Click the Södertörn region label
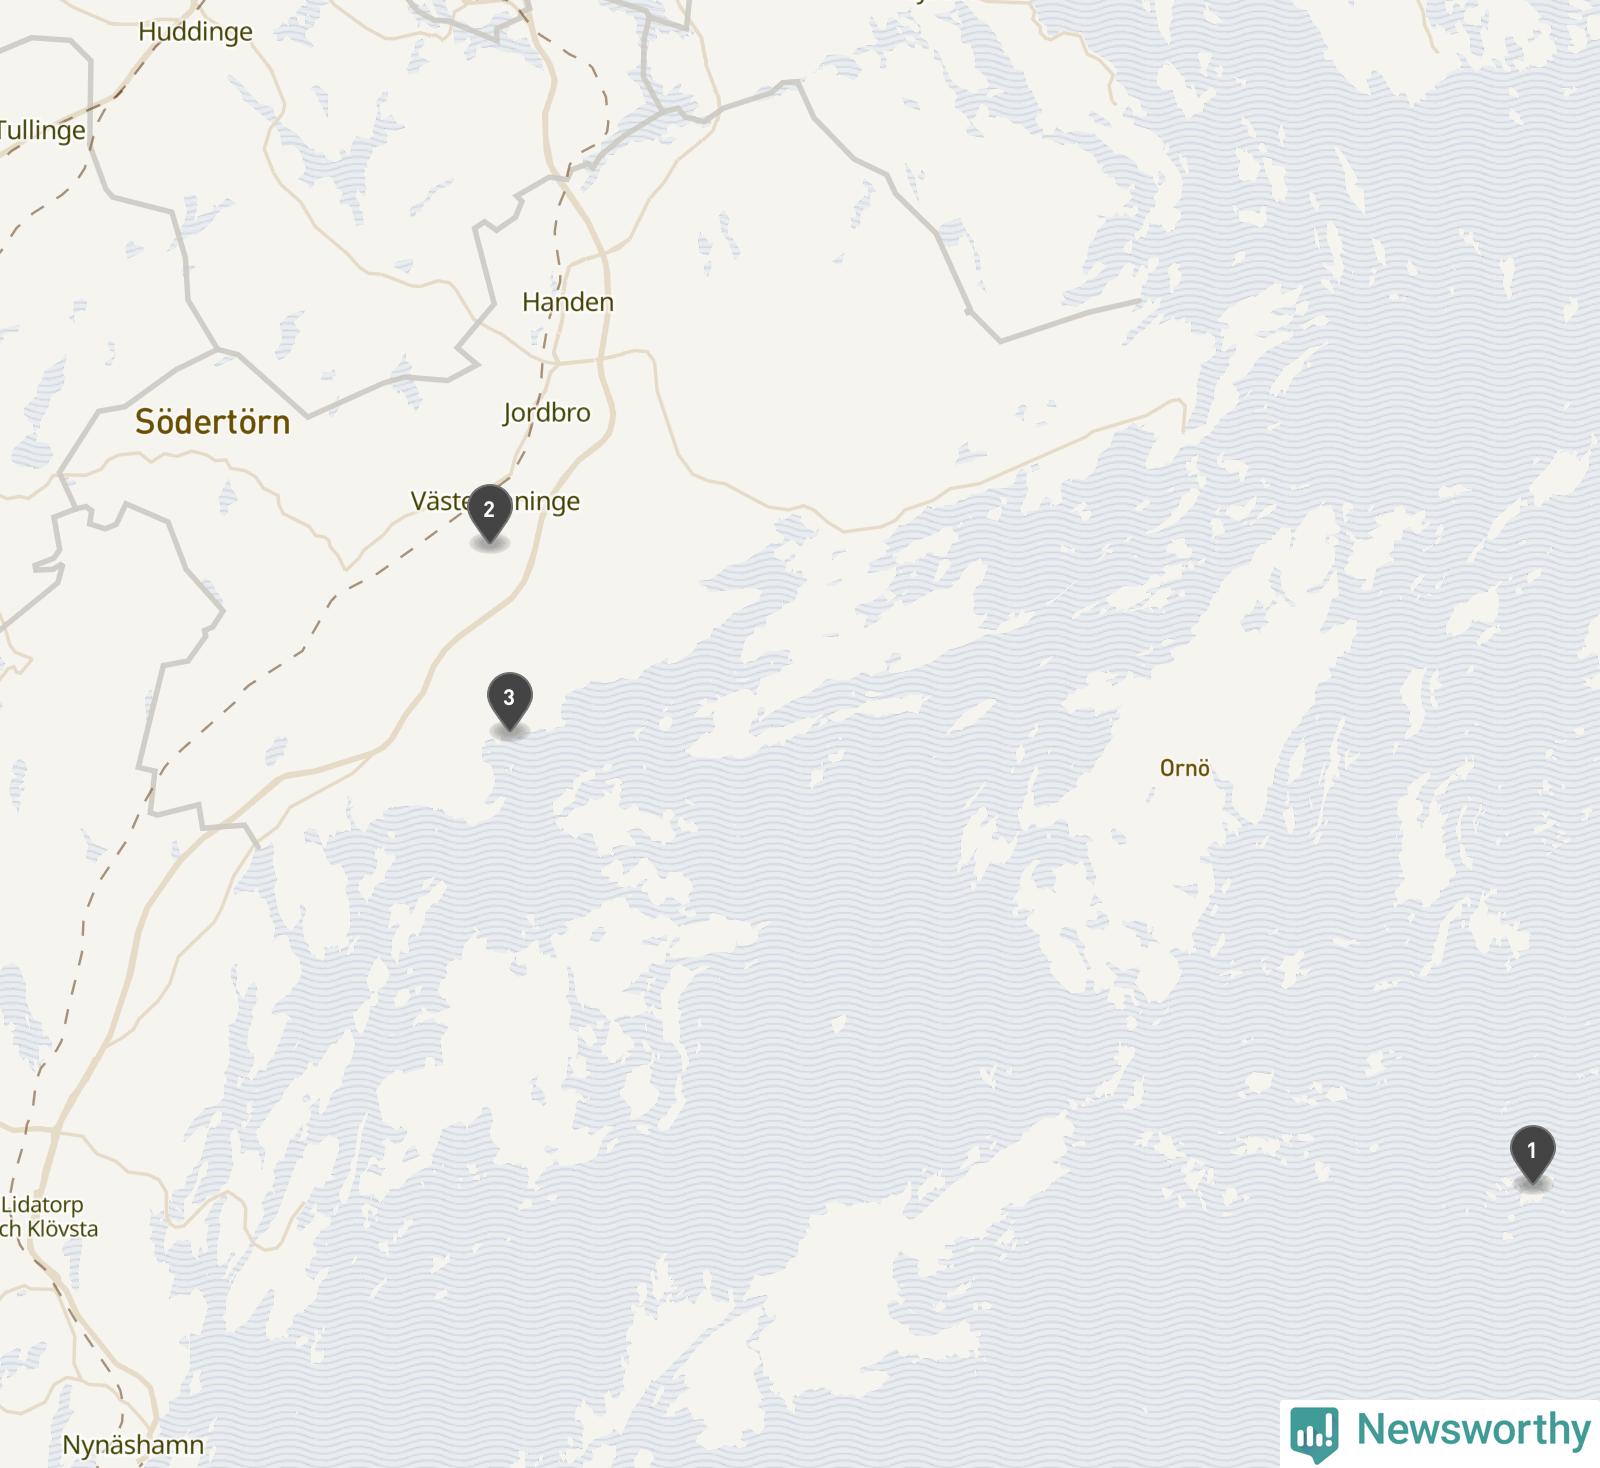This screenshot has height=1468, width=1600. 213,422
